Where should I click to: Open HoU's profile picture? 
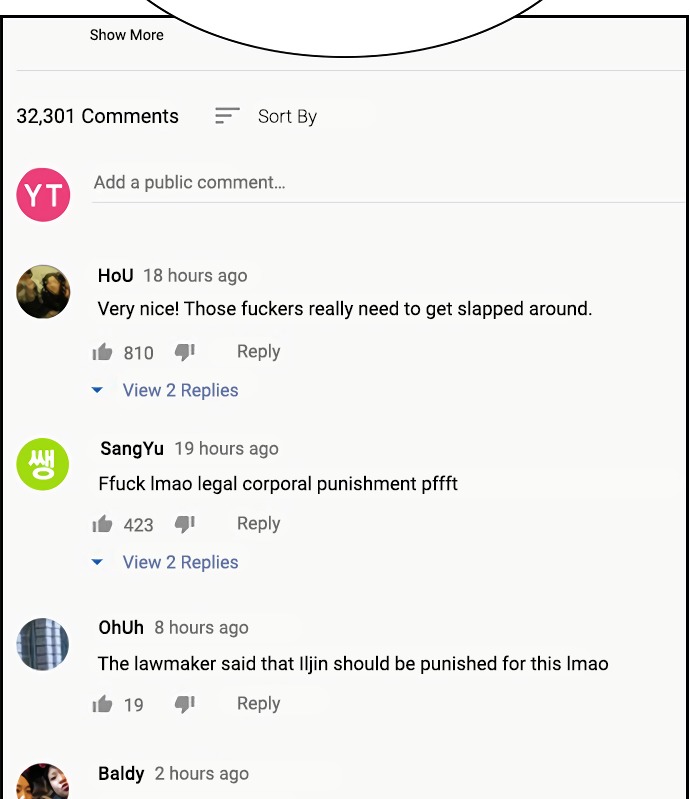[x=43, y=292]
